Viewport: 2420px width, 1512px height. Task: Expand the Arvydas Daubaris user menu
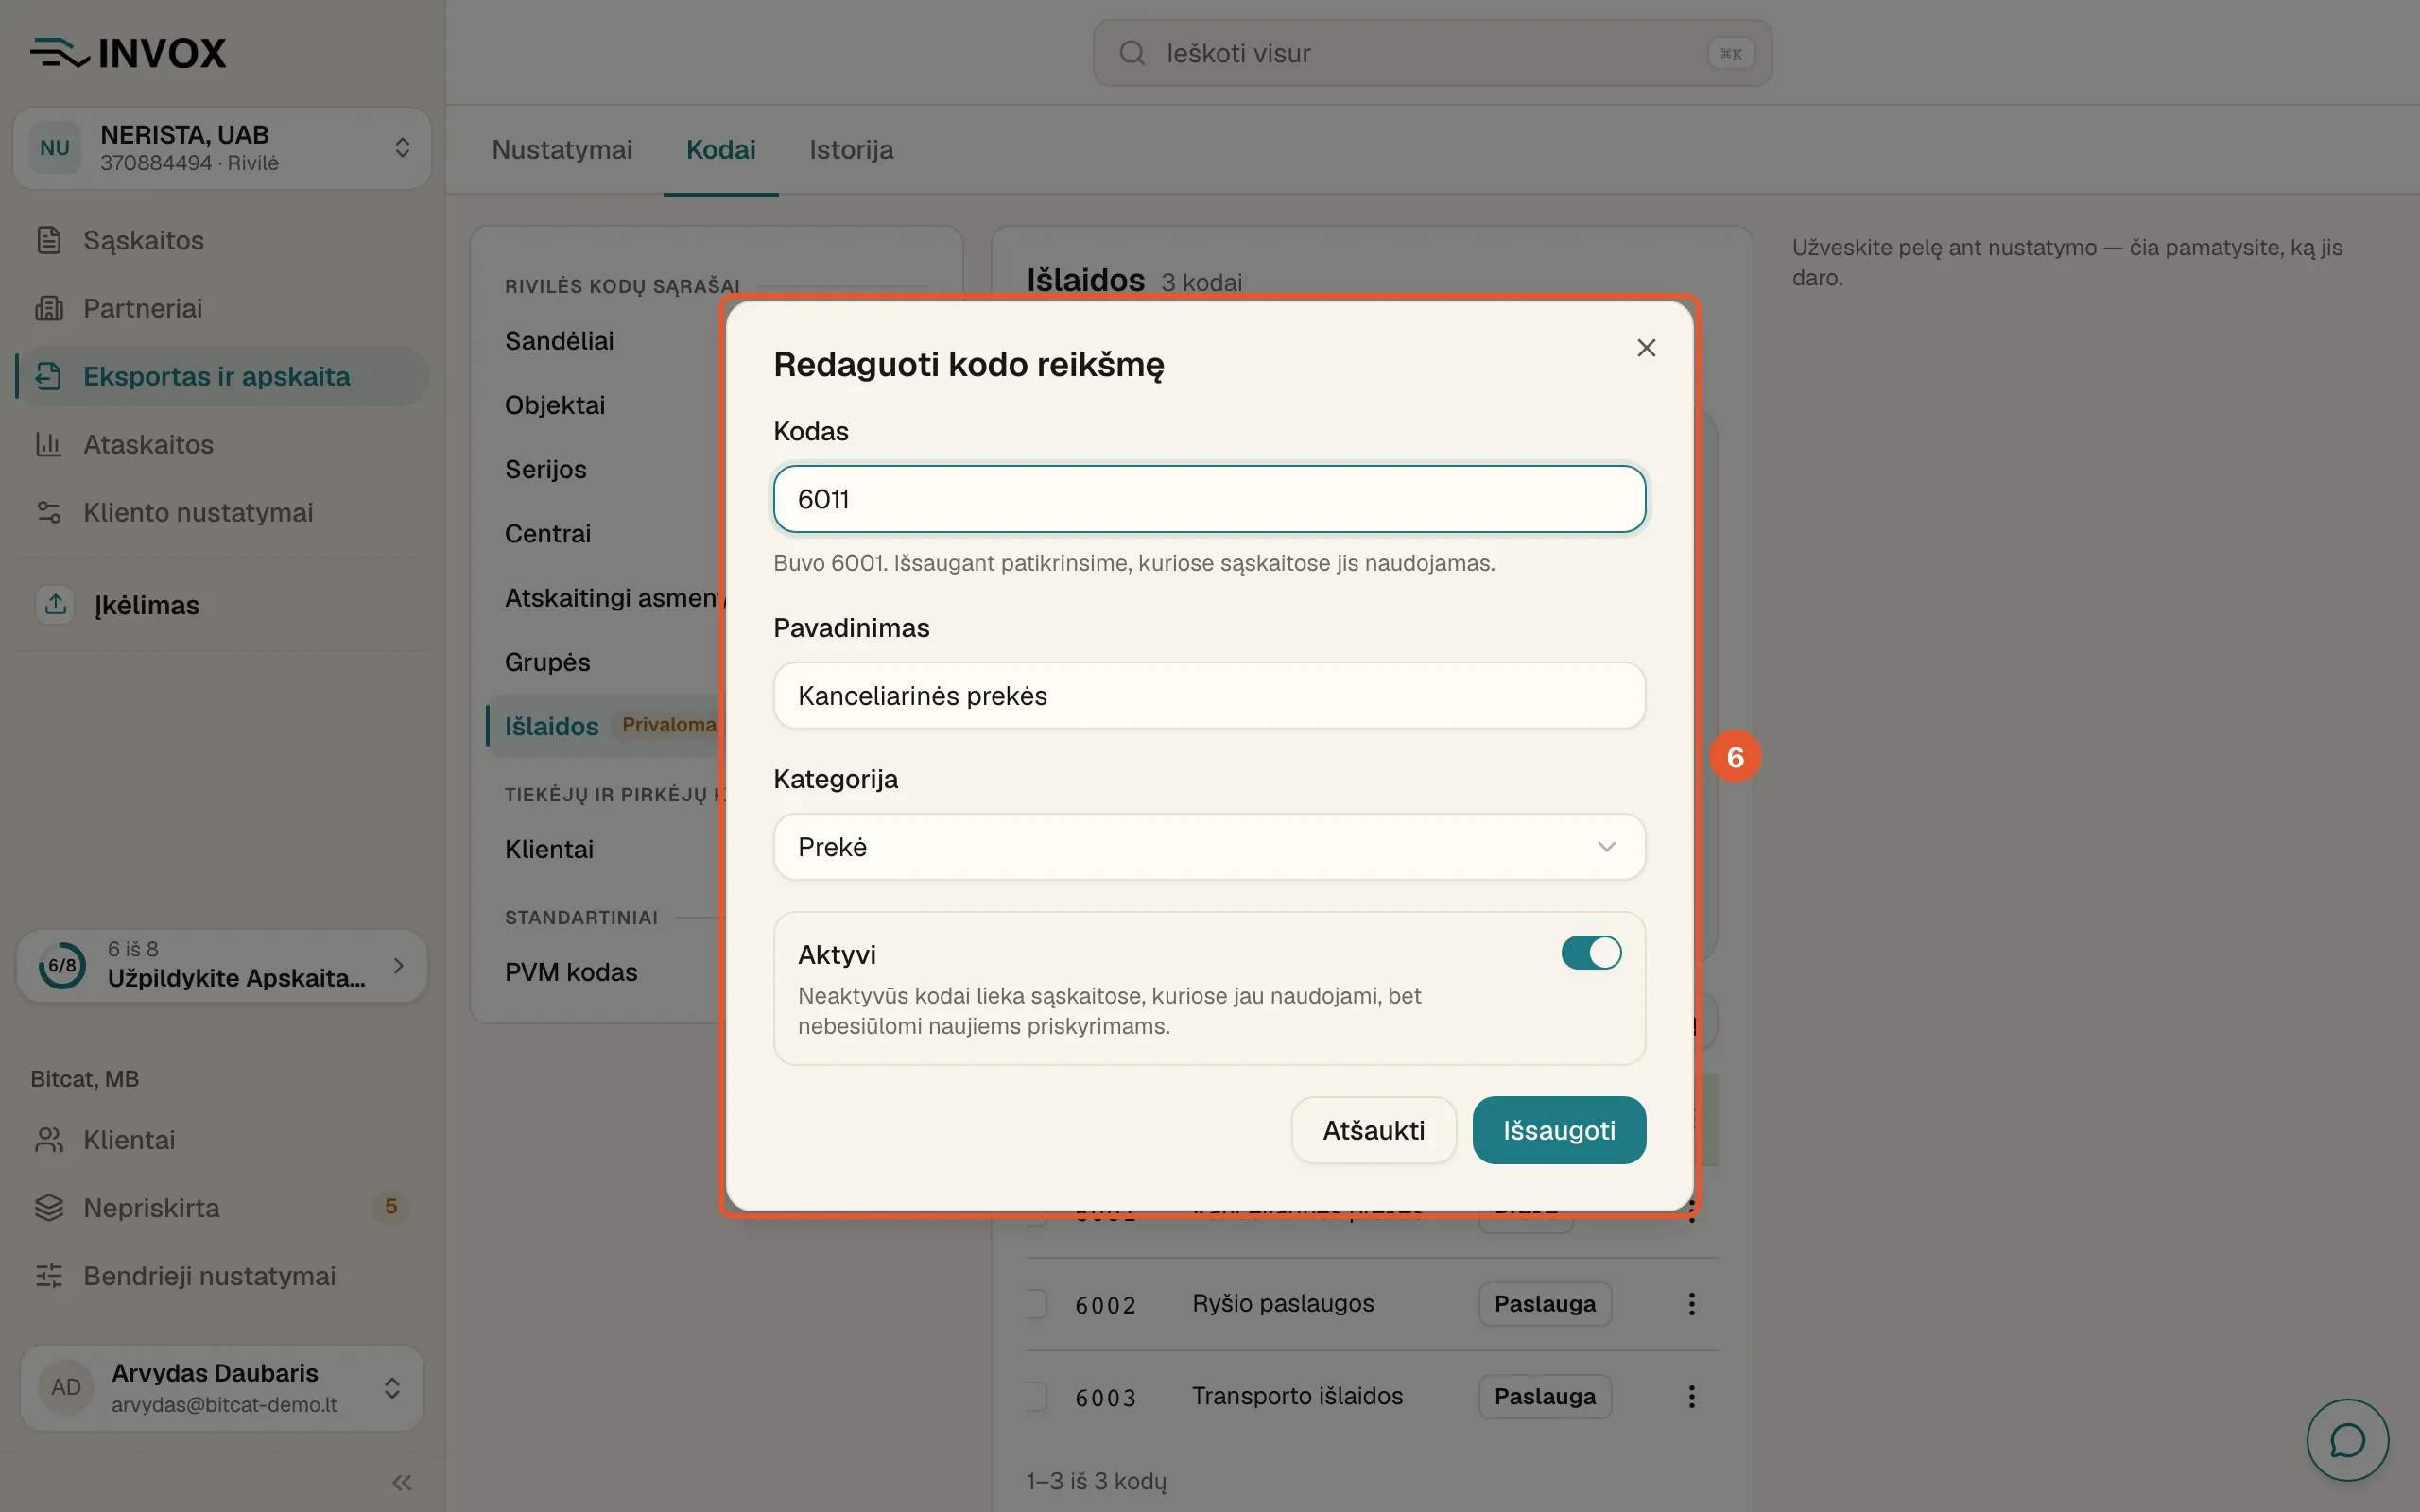pos(222,1388)
